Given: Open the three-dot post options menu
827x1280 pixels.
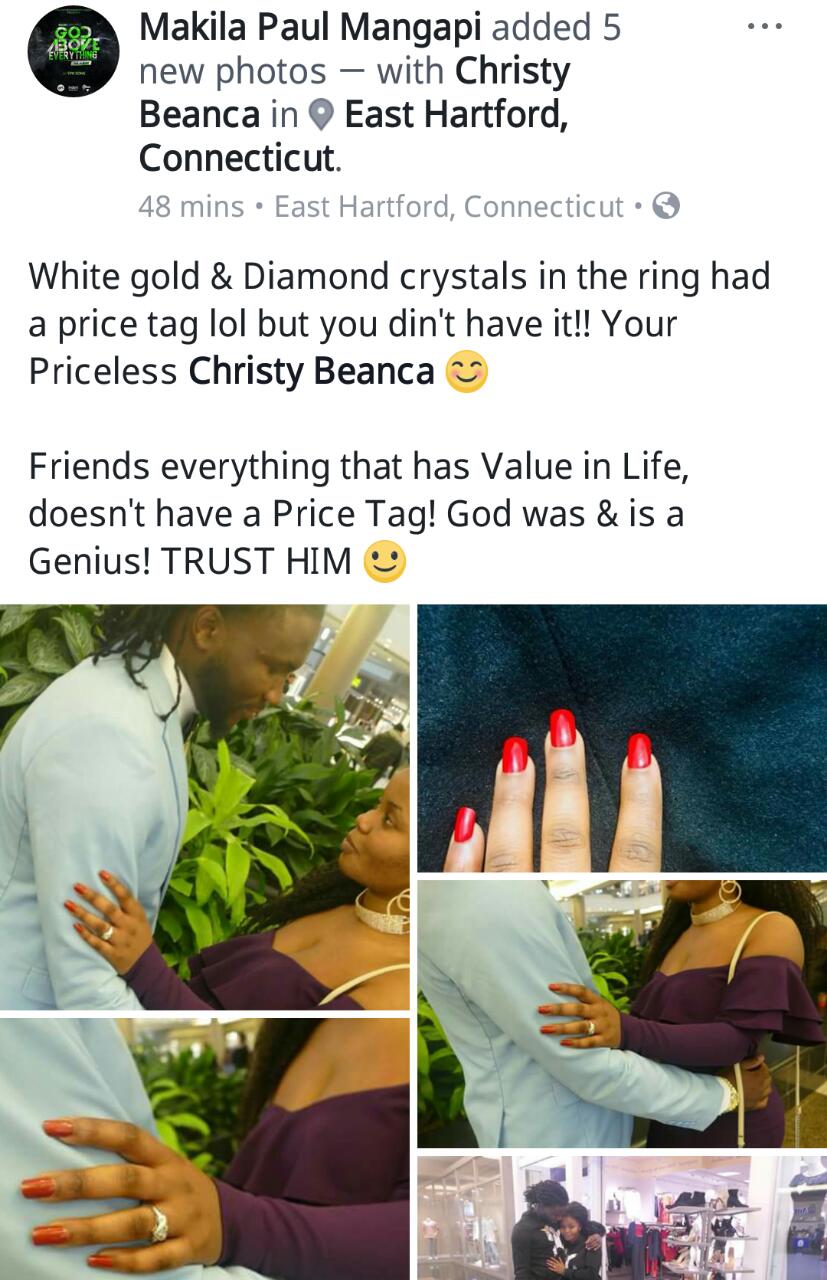Looking at the screenshot, I should coord(764,25).
